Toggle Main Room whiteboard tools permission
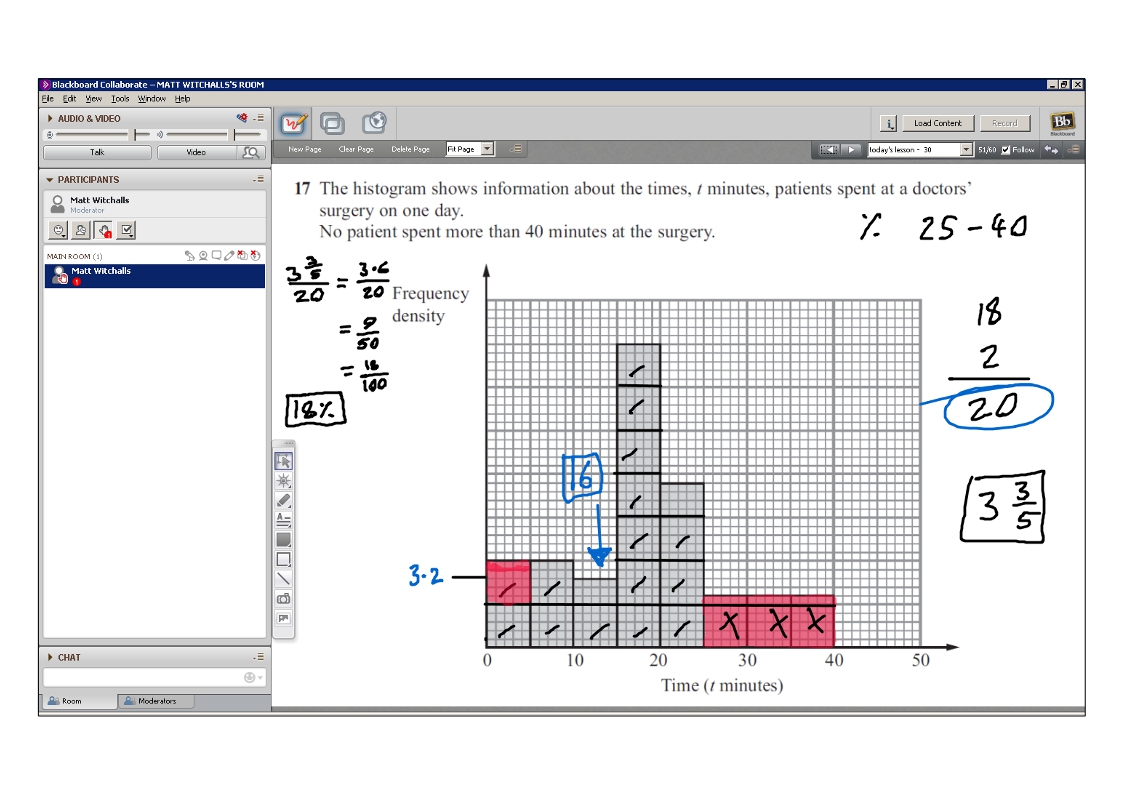The image size is (1123, 794). (x=229, y=256)
